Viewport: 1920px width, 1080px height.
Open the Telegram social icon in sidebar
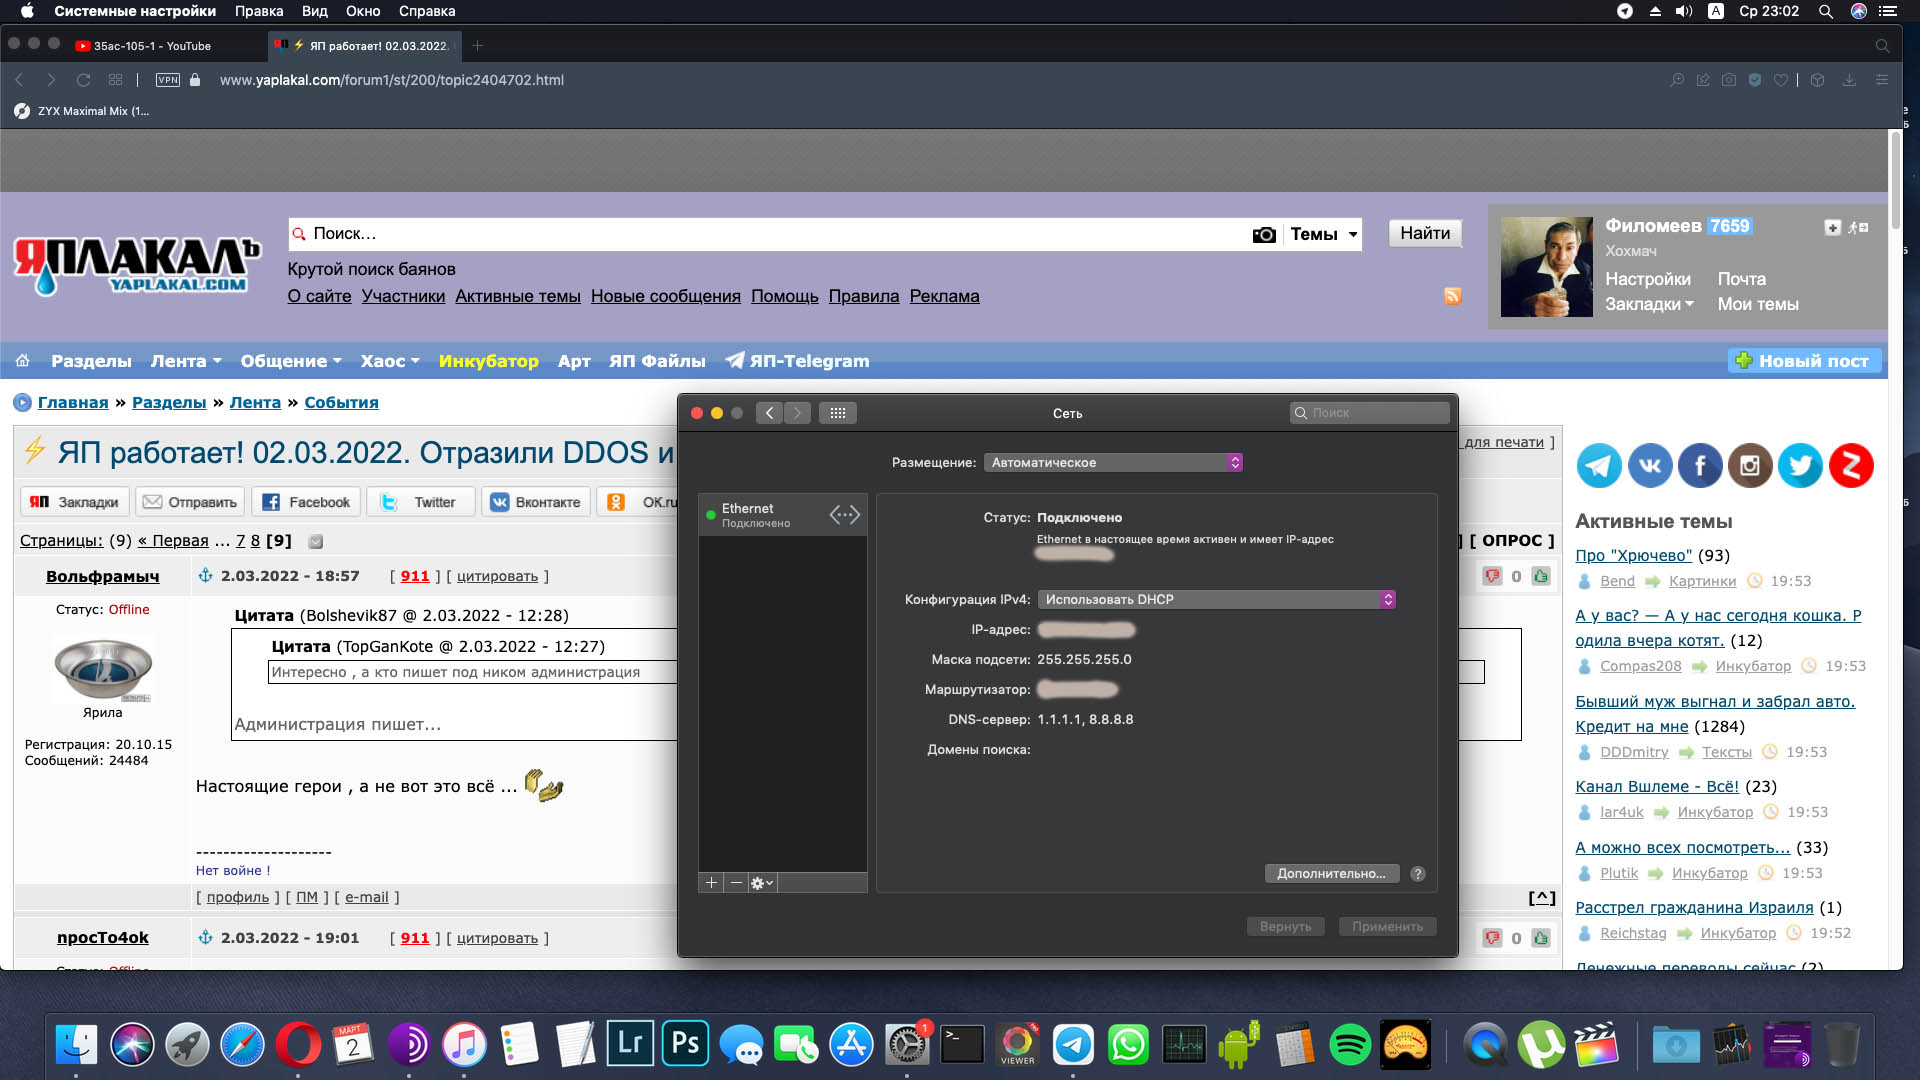(x=1599, y=466)
